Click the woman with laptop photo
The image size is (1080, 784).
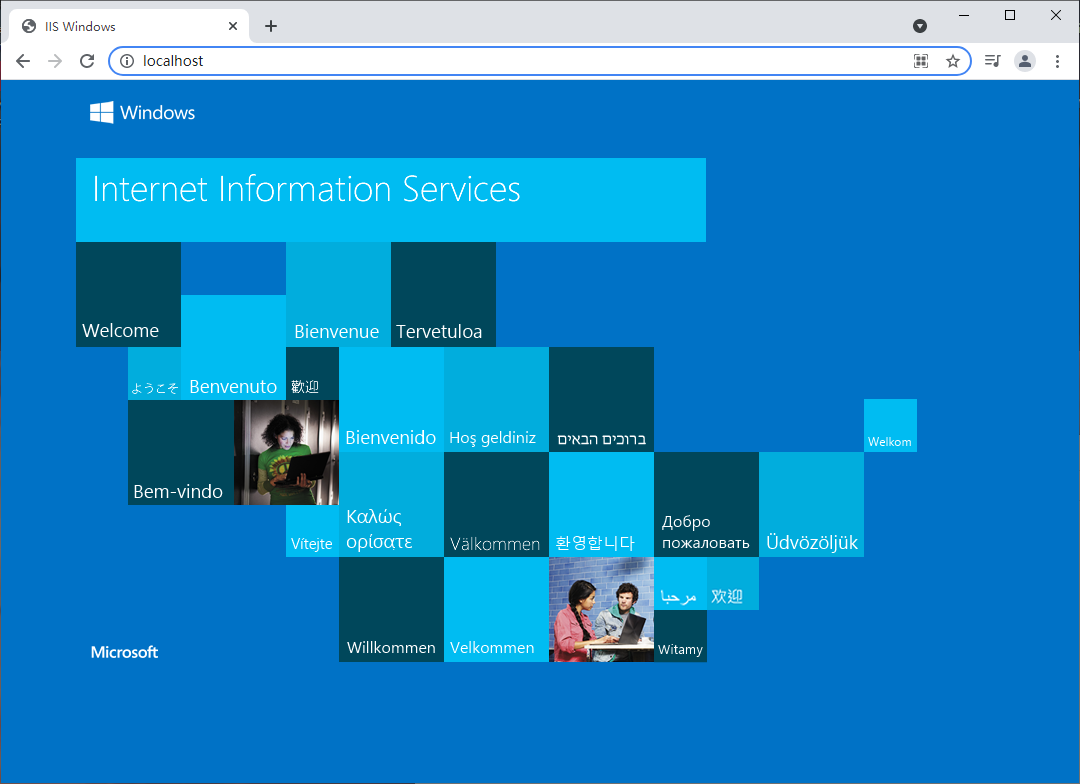coord(287,452)
